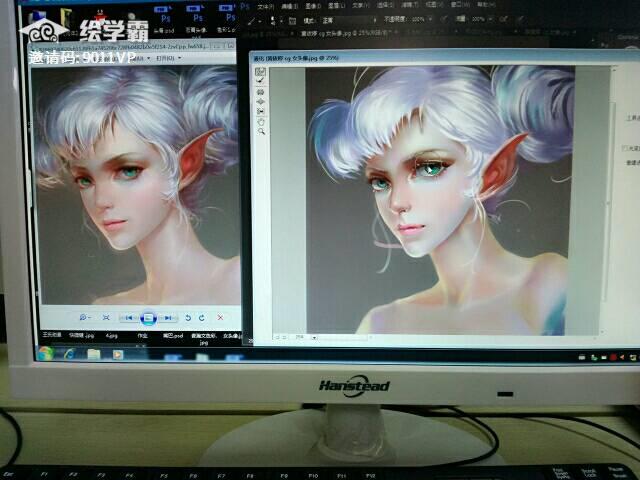
Task: Select the Reconstruct tool in the Liquify dialog
Action: (260, 81)
